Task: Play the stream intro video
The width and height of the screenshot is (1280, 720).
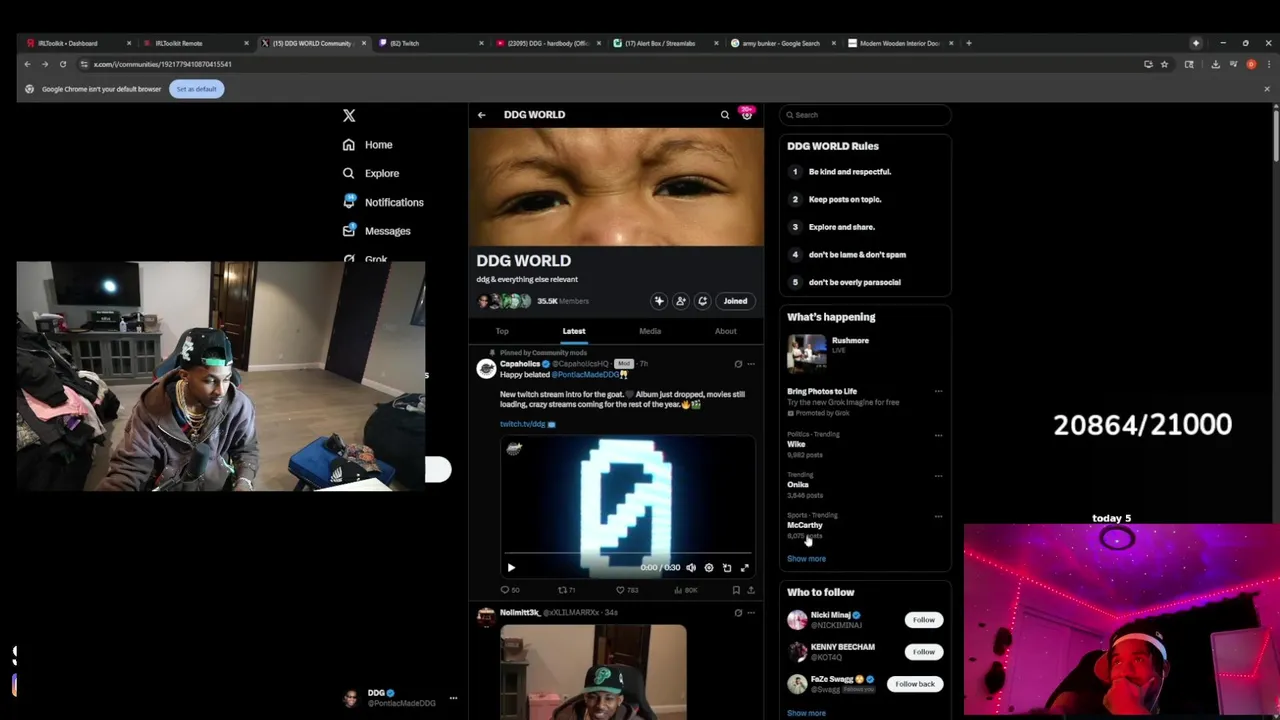Action: [511, 568]
